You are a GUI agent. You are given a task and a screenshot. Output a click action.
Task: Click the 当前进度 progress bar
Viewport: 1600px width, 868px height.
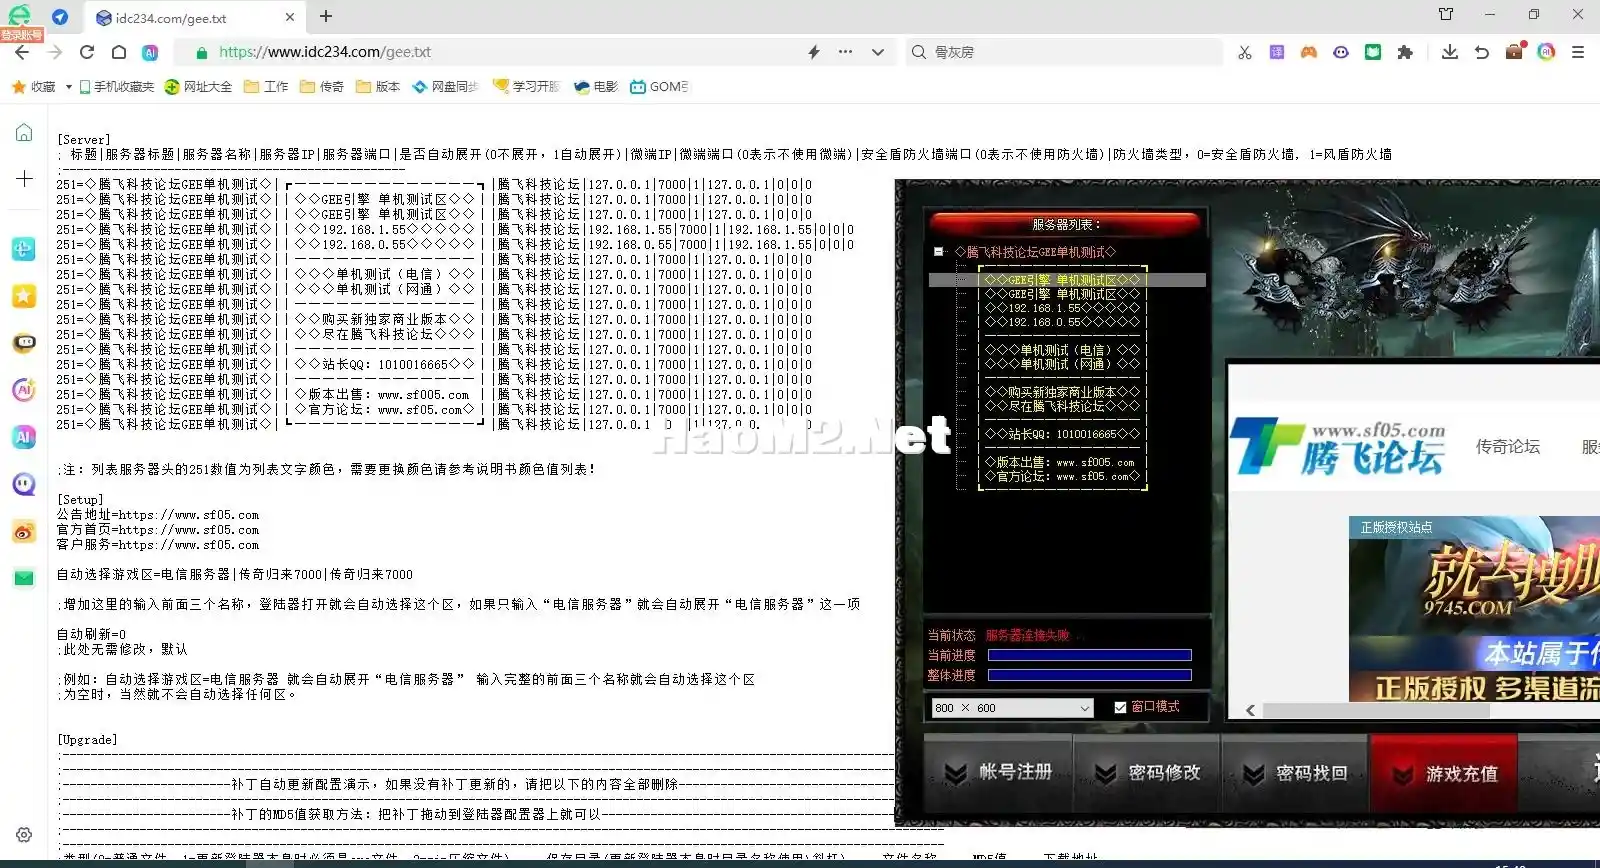pyautogui.click(x=1089, y=655)
